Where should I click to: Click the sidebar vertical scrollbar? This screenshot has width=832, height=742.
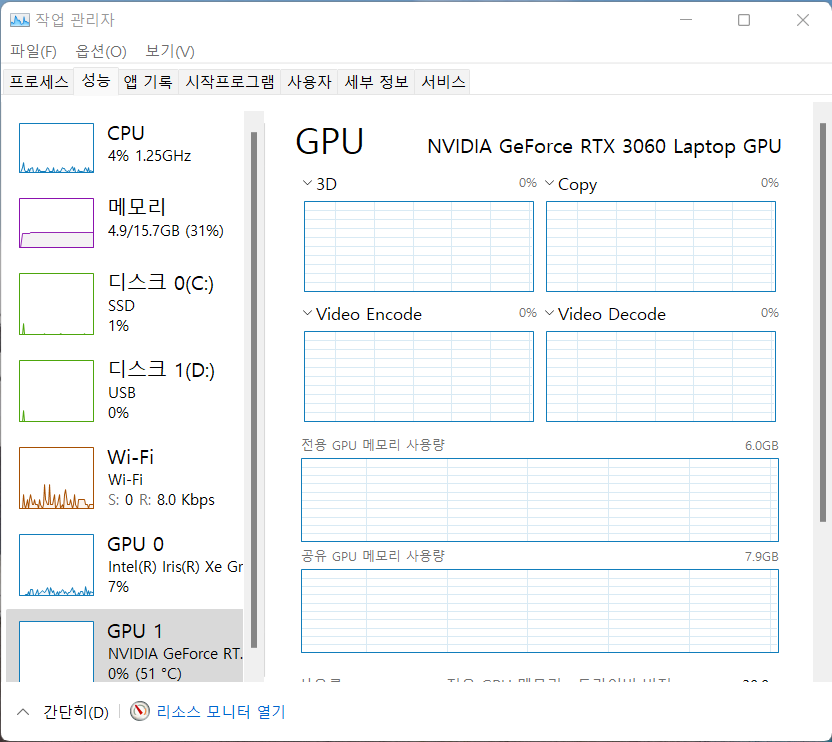tap(254, 390)
